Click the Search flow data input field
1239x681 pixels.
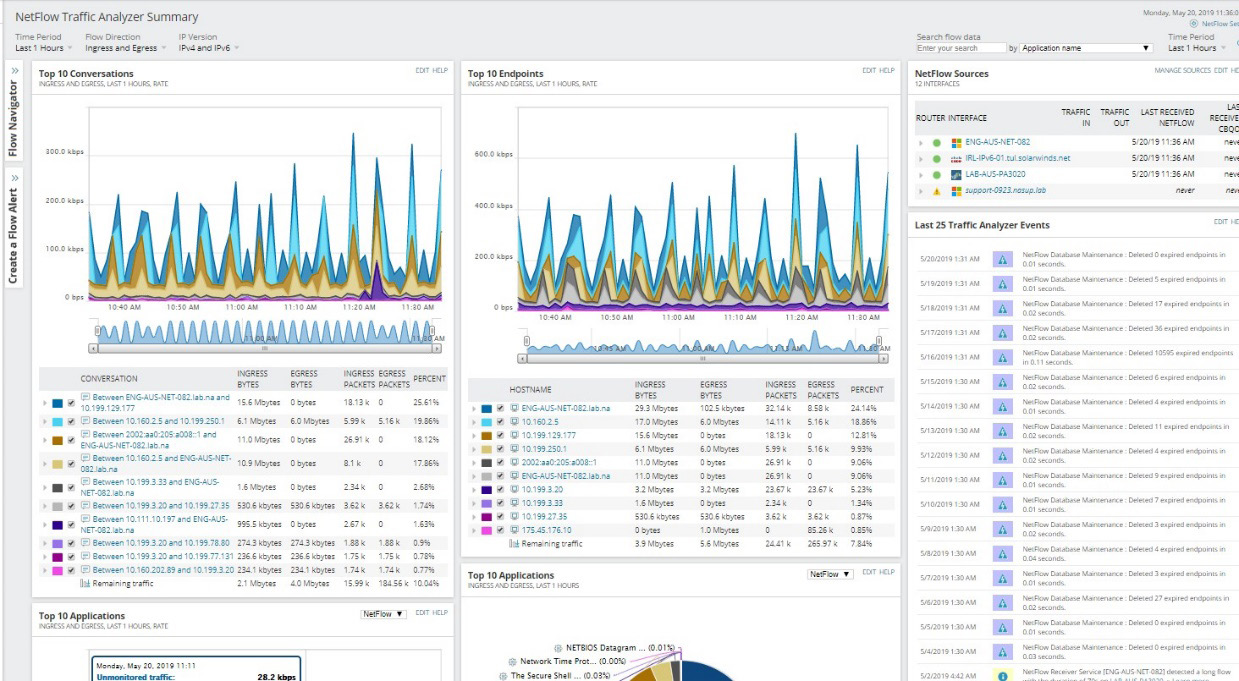pos(960,48)
